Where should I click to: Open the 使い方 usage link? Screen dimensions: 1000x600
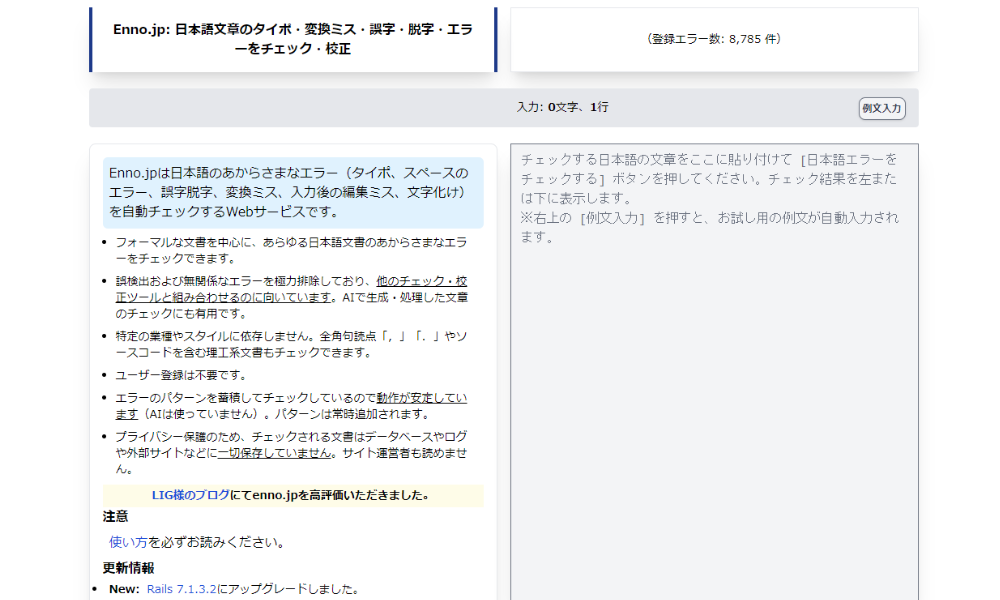point(118,543)
